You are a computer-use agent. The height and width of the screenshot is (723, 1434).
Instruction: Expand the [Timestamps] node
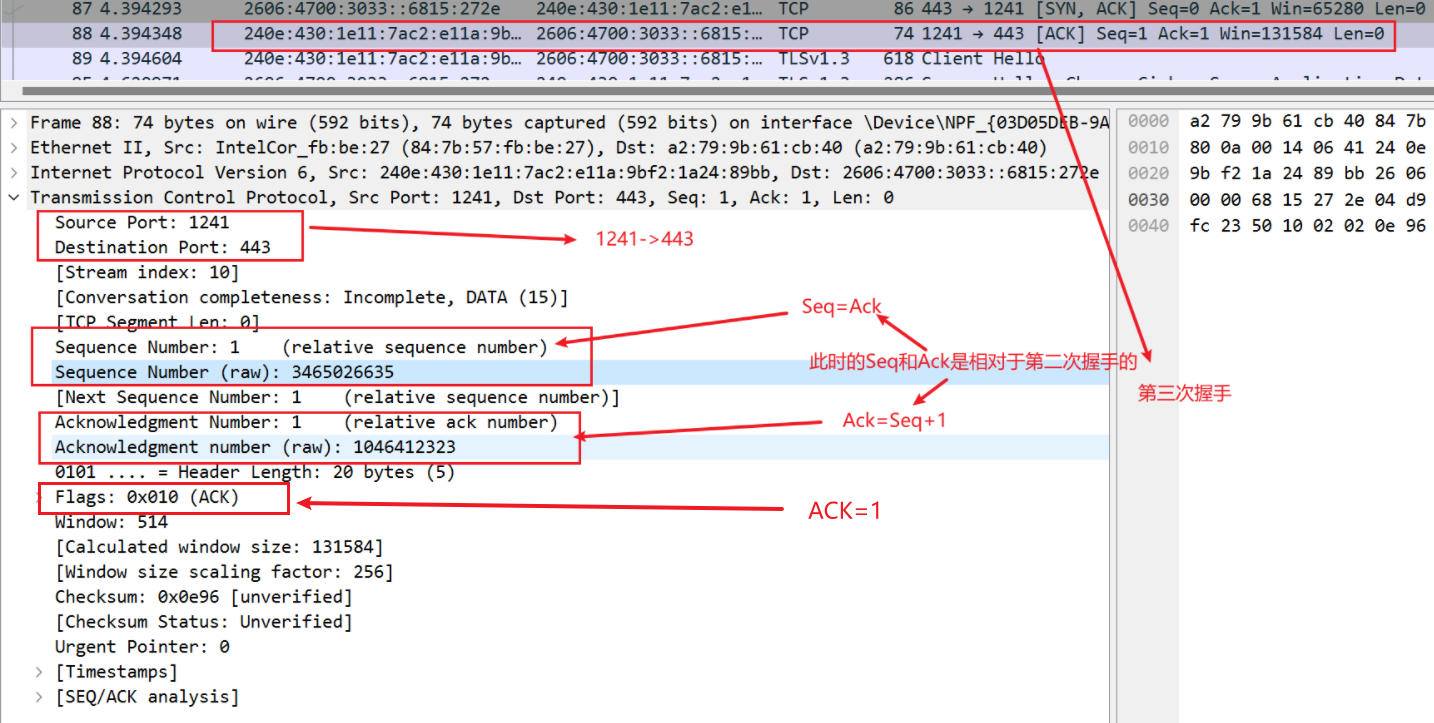tap(40, 672)
